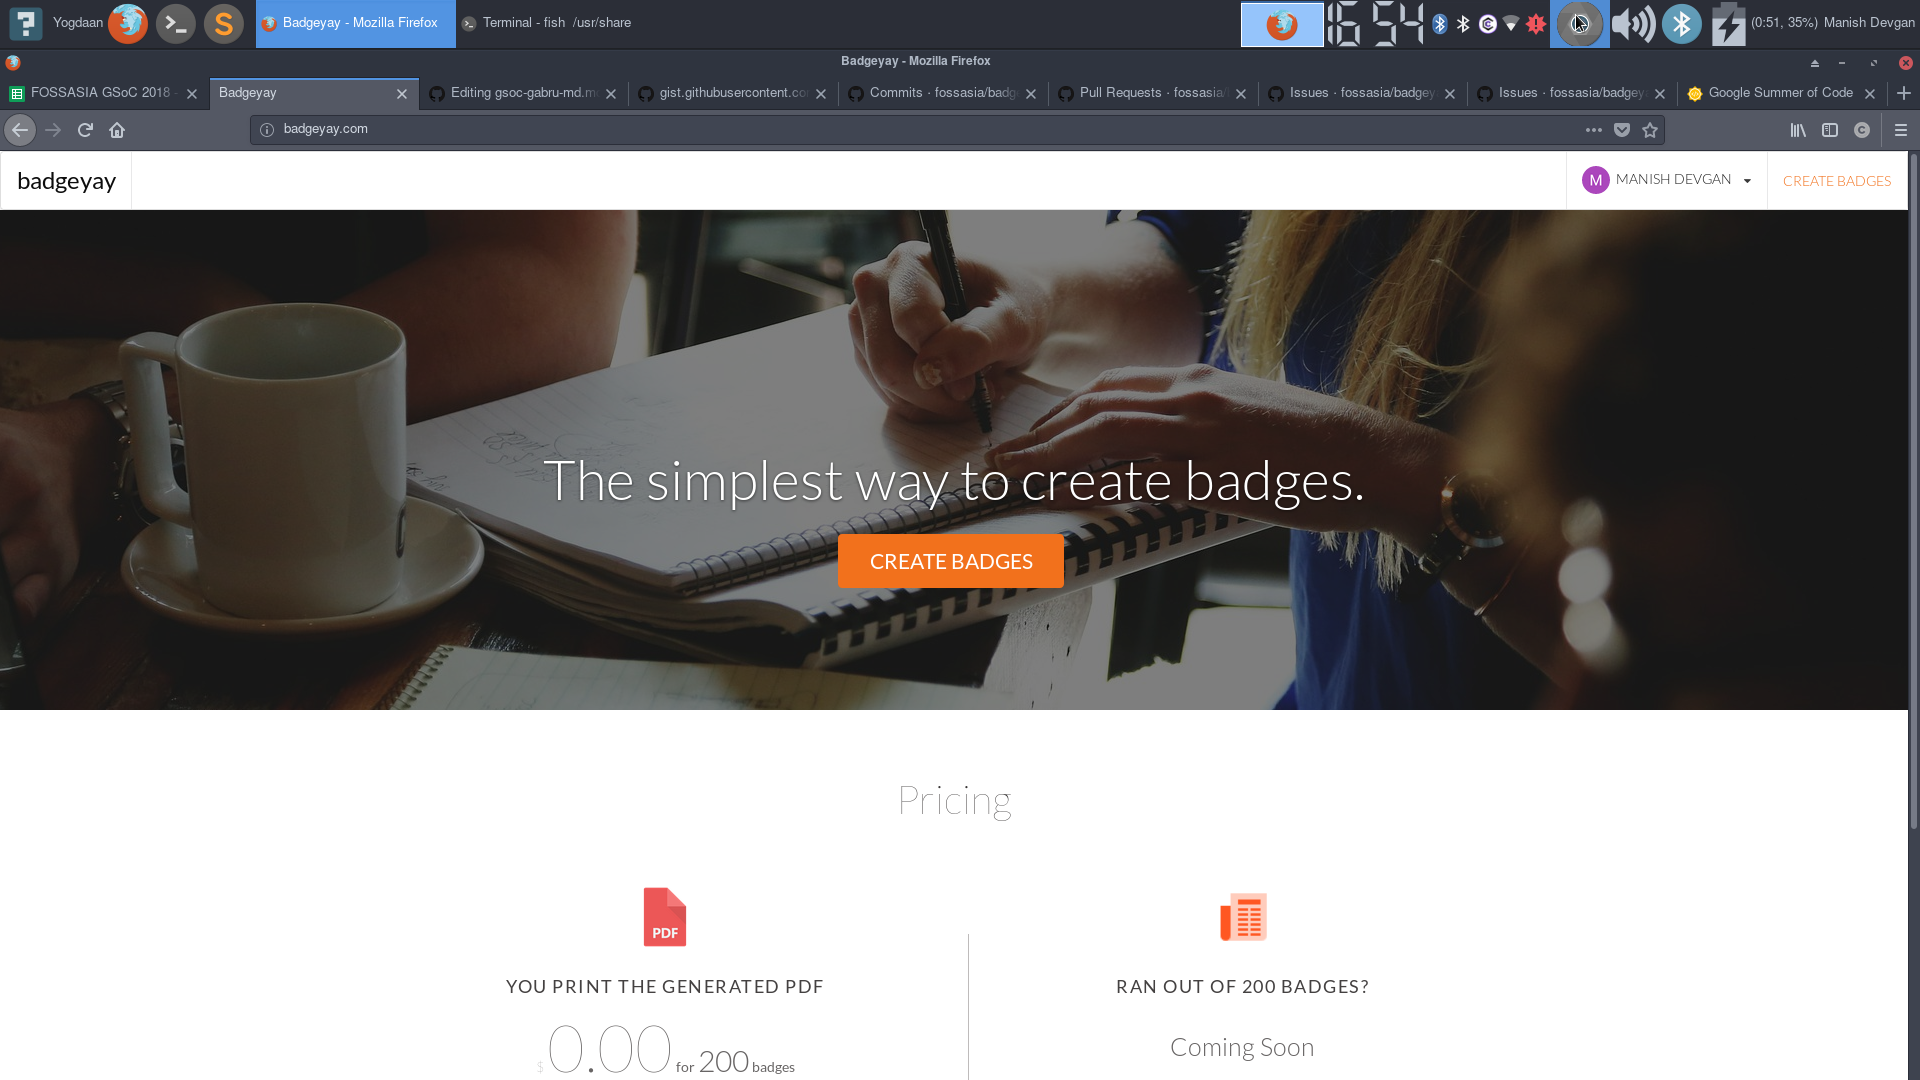This screenshot has width=1920, height=1080.
Task: Open the page actions three-dots menu
Action: [1594, 130]
